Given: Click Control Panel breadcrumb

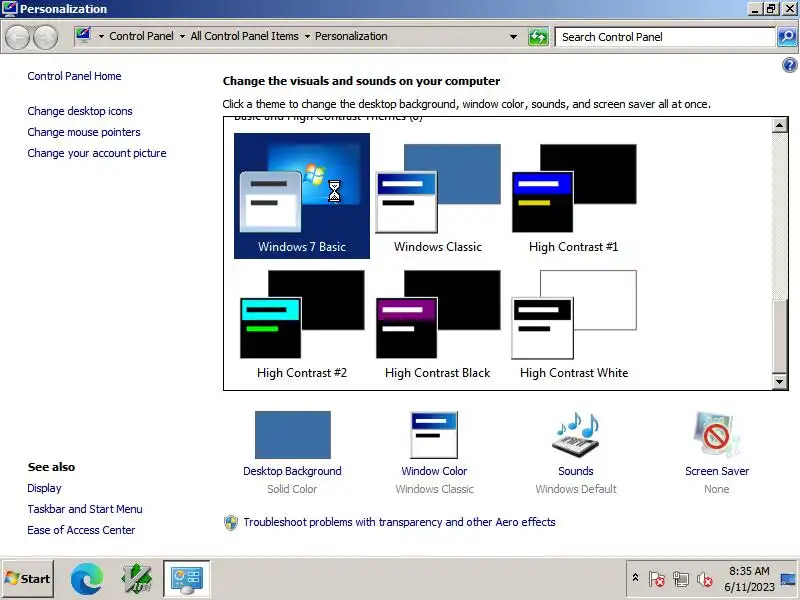Looking at the screenshot, I should pos(141,36).
